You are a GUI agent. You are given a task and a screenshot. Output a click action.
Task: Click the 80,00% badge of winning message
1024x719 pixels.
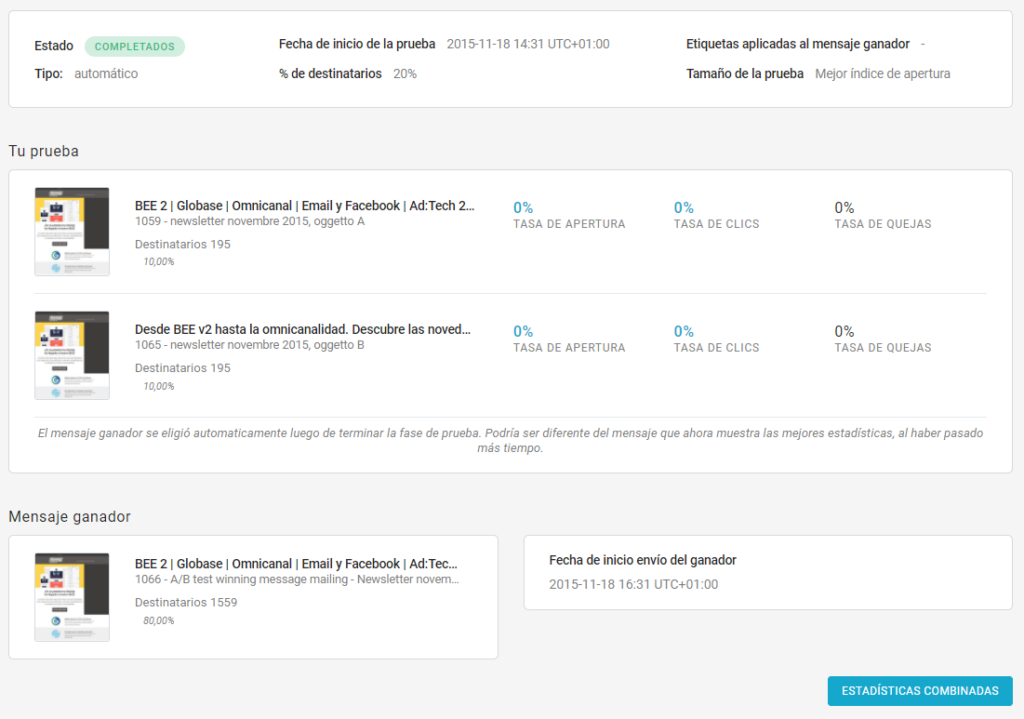pyautogui.click(x=158, y=620)
